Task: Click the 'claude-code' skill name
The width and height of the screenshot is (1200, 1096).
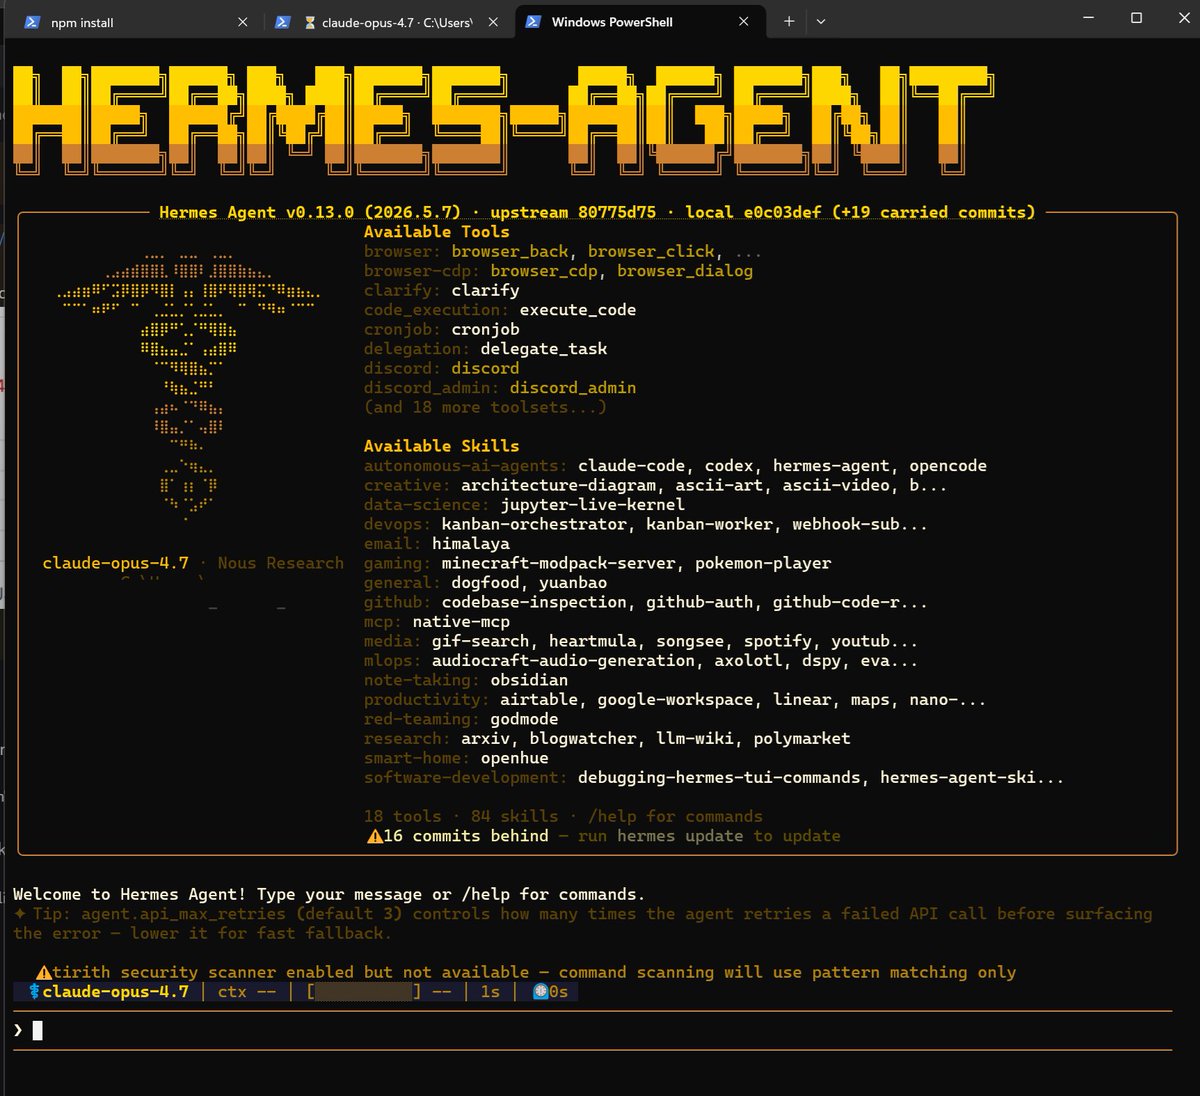Action: pyautogui.click(x=632, y=466)
